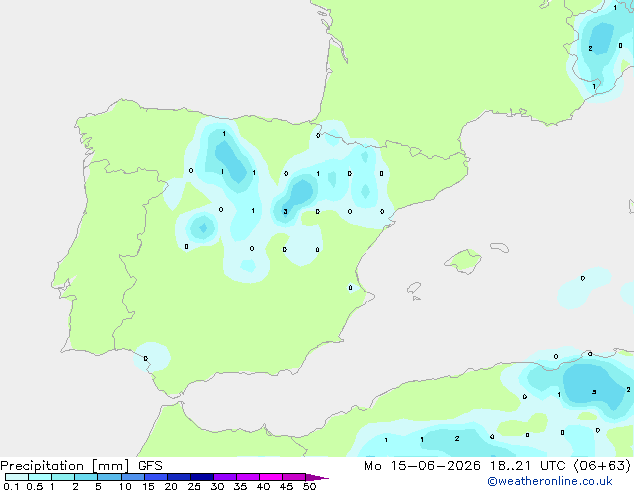Image resolution: width=634 pixels, height=490 pixels.
Task: Click the 'Mo 15-06-2026 18..21 UTC (06+63)' timestamp
Action: point(497,466)
